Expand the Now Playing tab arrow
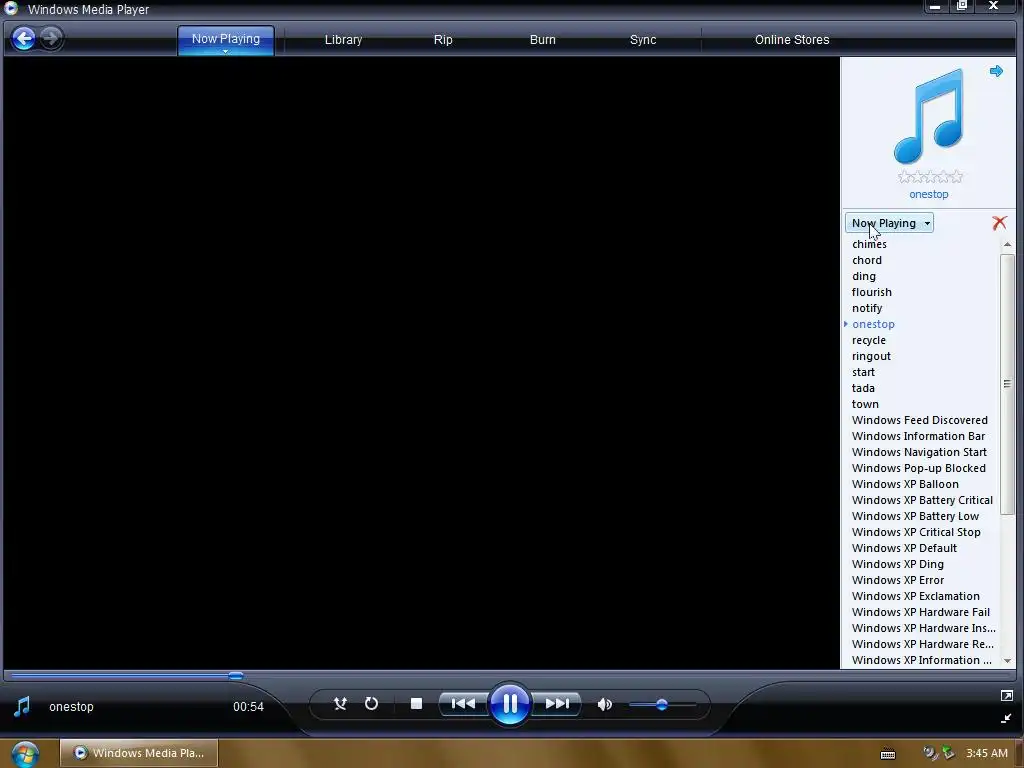 225,51
